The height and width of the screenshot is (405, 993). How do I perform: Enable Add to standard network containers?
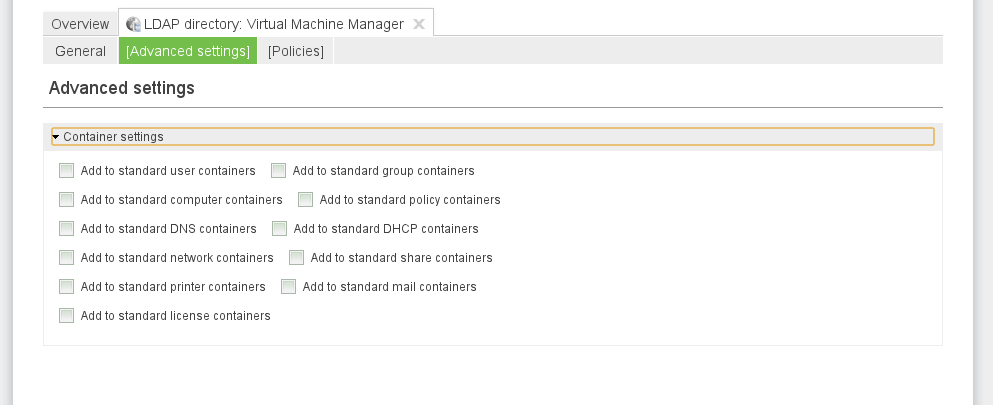(67, 258)
